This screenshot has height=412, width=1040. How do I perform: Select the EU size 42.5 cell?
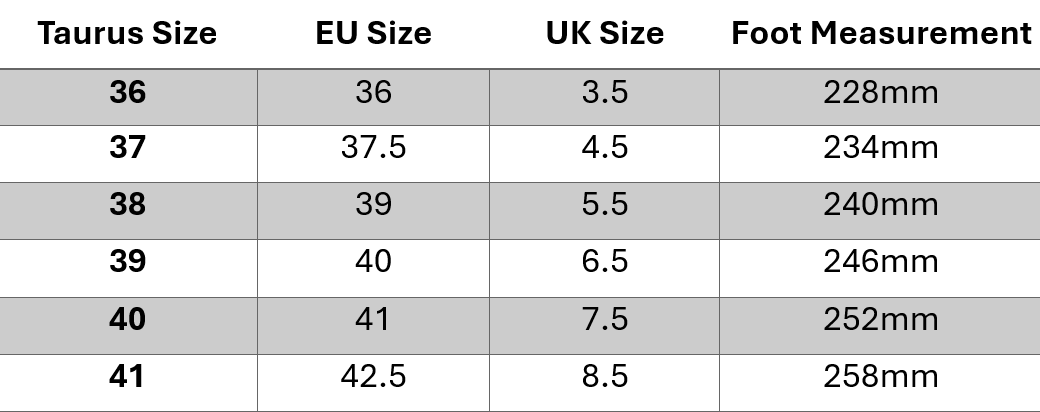tap(372, 377)
